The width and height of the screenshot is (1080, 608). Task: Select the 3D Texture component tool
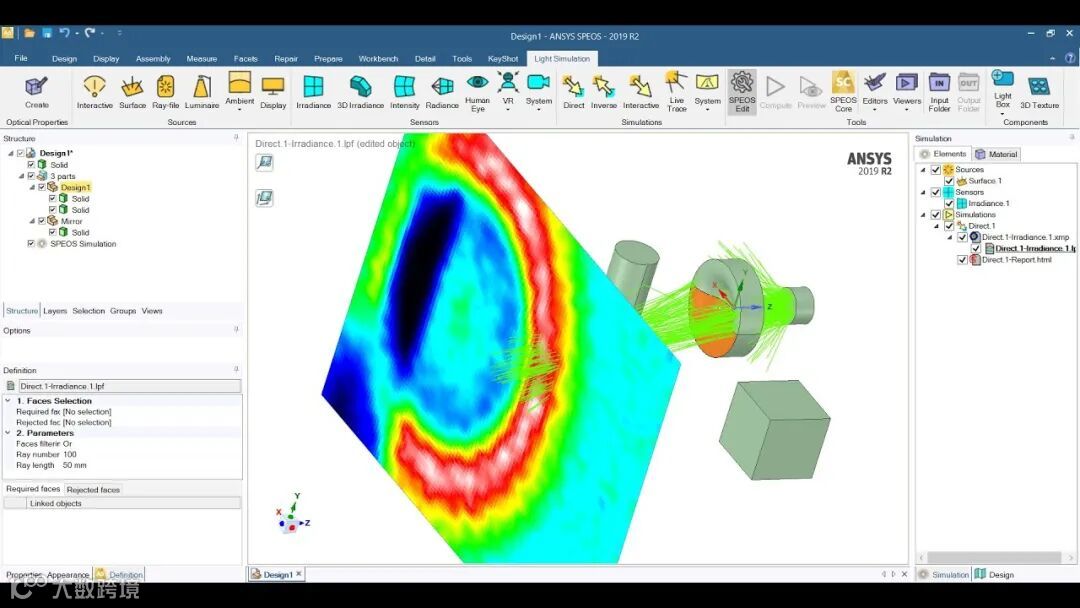coord(1039,92)
